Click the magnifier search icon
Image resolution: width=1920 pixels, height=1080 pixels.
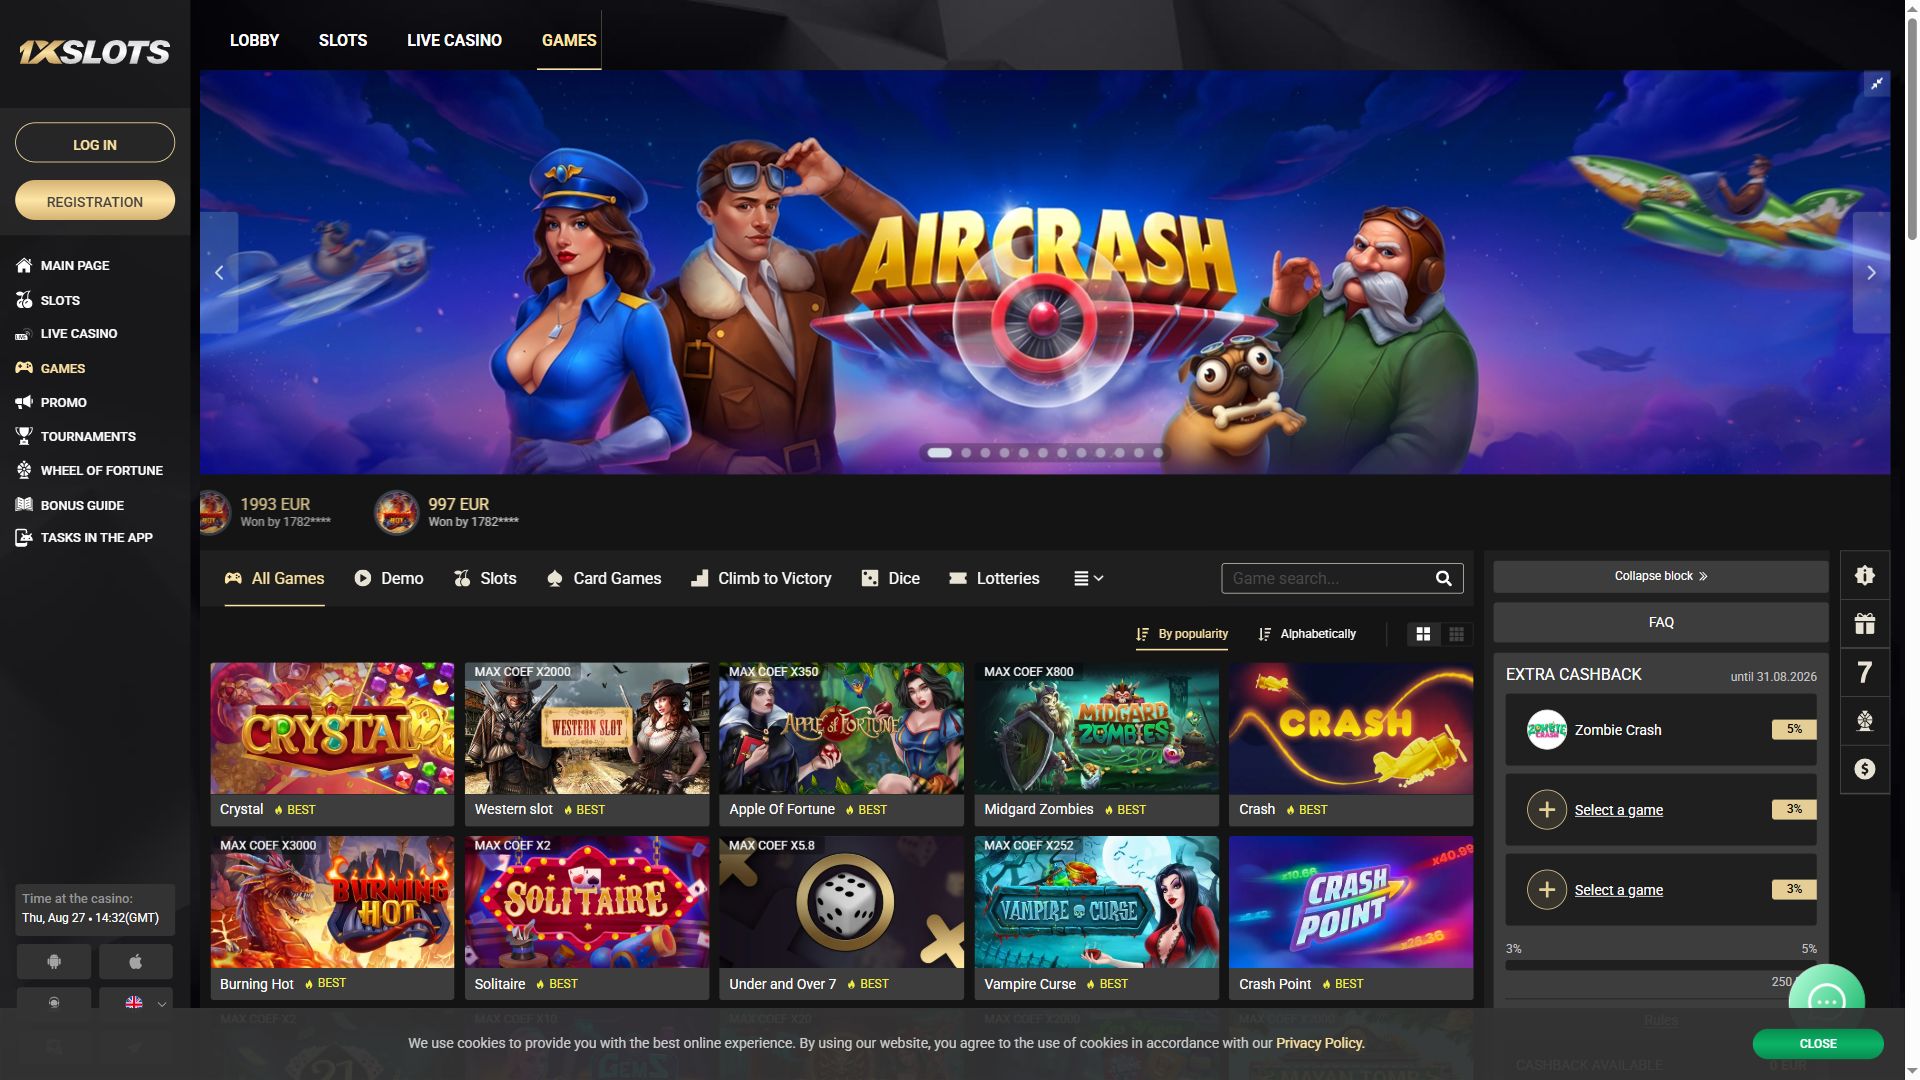click(x=1443, y=578)
